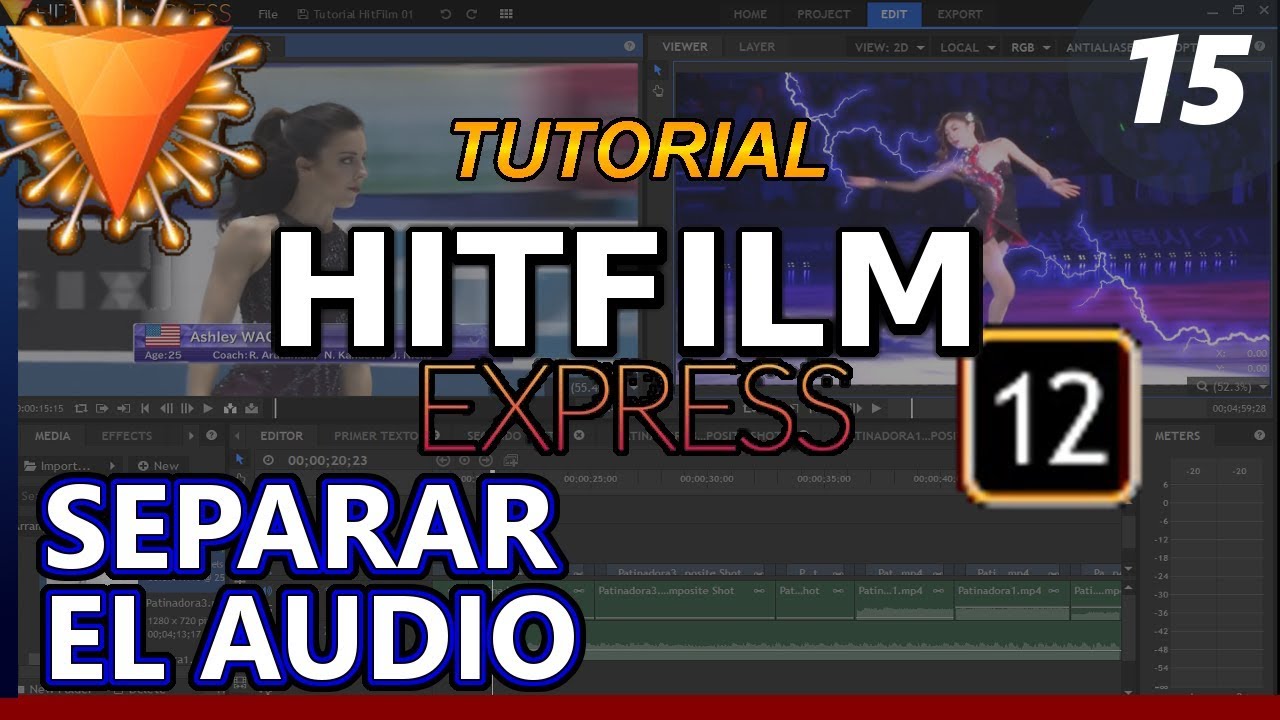Click the video track scroll-down arrow

[x=1128, y=569]
